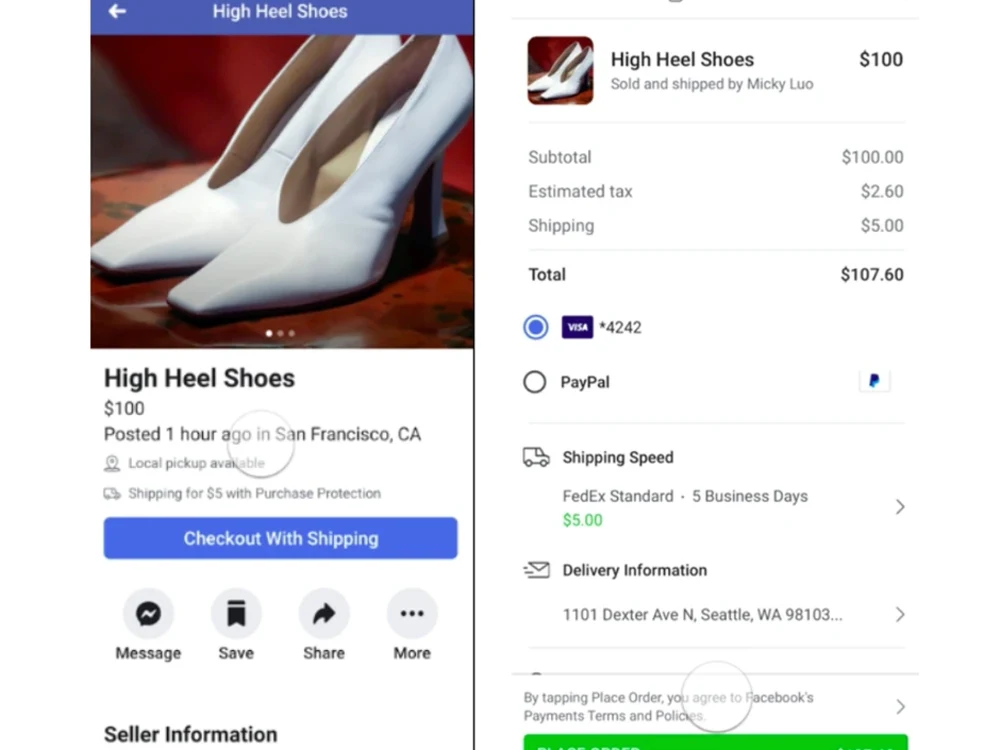Click the shipping truck icon beside Shipping Speed

tap(536, 457)
